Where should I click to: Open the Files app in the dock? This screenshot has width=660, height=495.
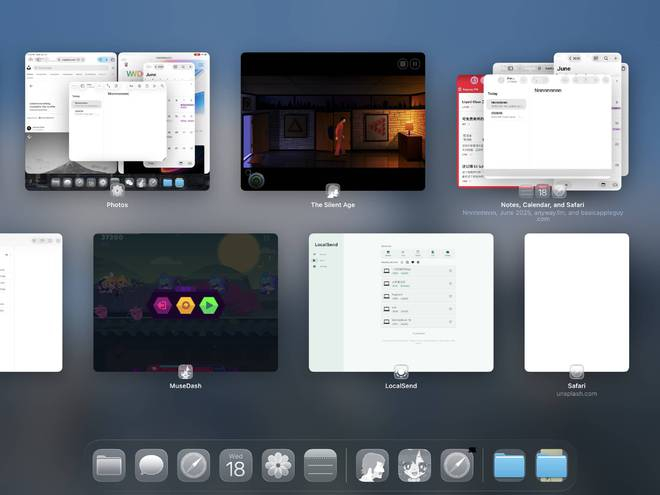pos(109,465)
